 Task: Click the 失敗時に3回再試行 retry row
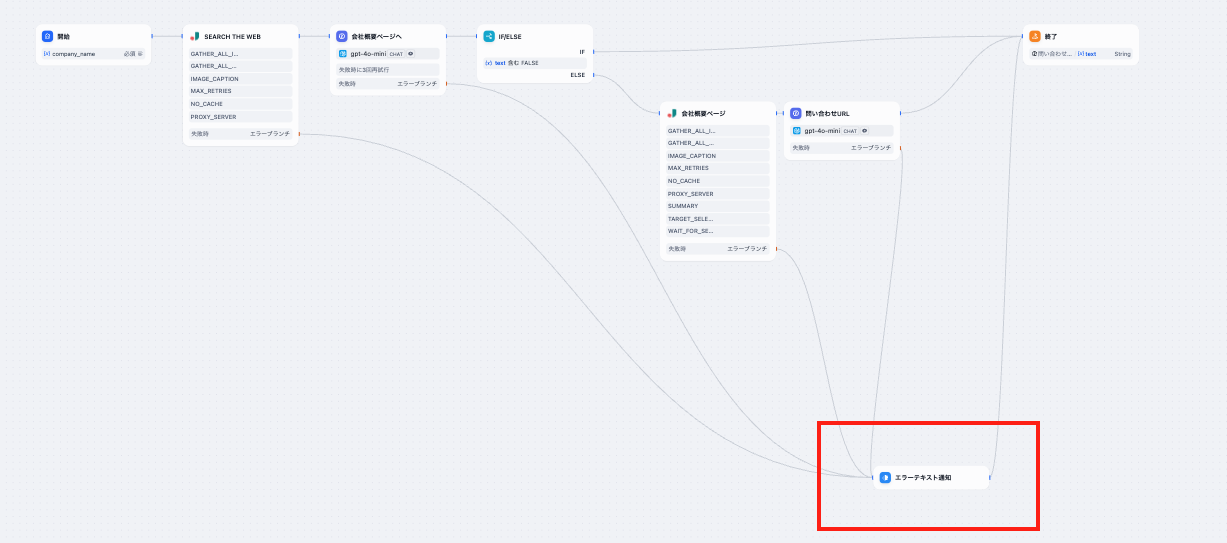(387, 69)
